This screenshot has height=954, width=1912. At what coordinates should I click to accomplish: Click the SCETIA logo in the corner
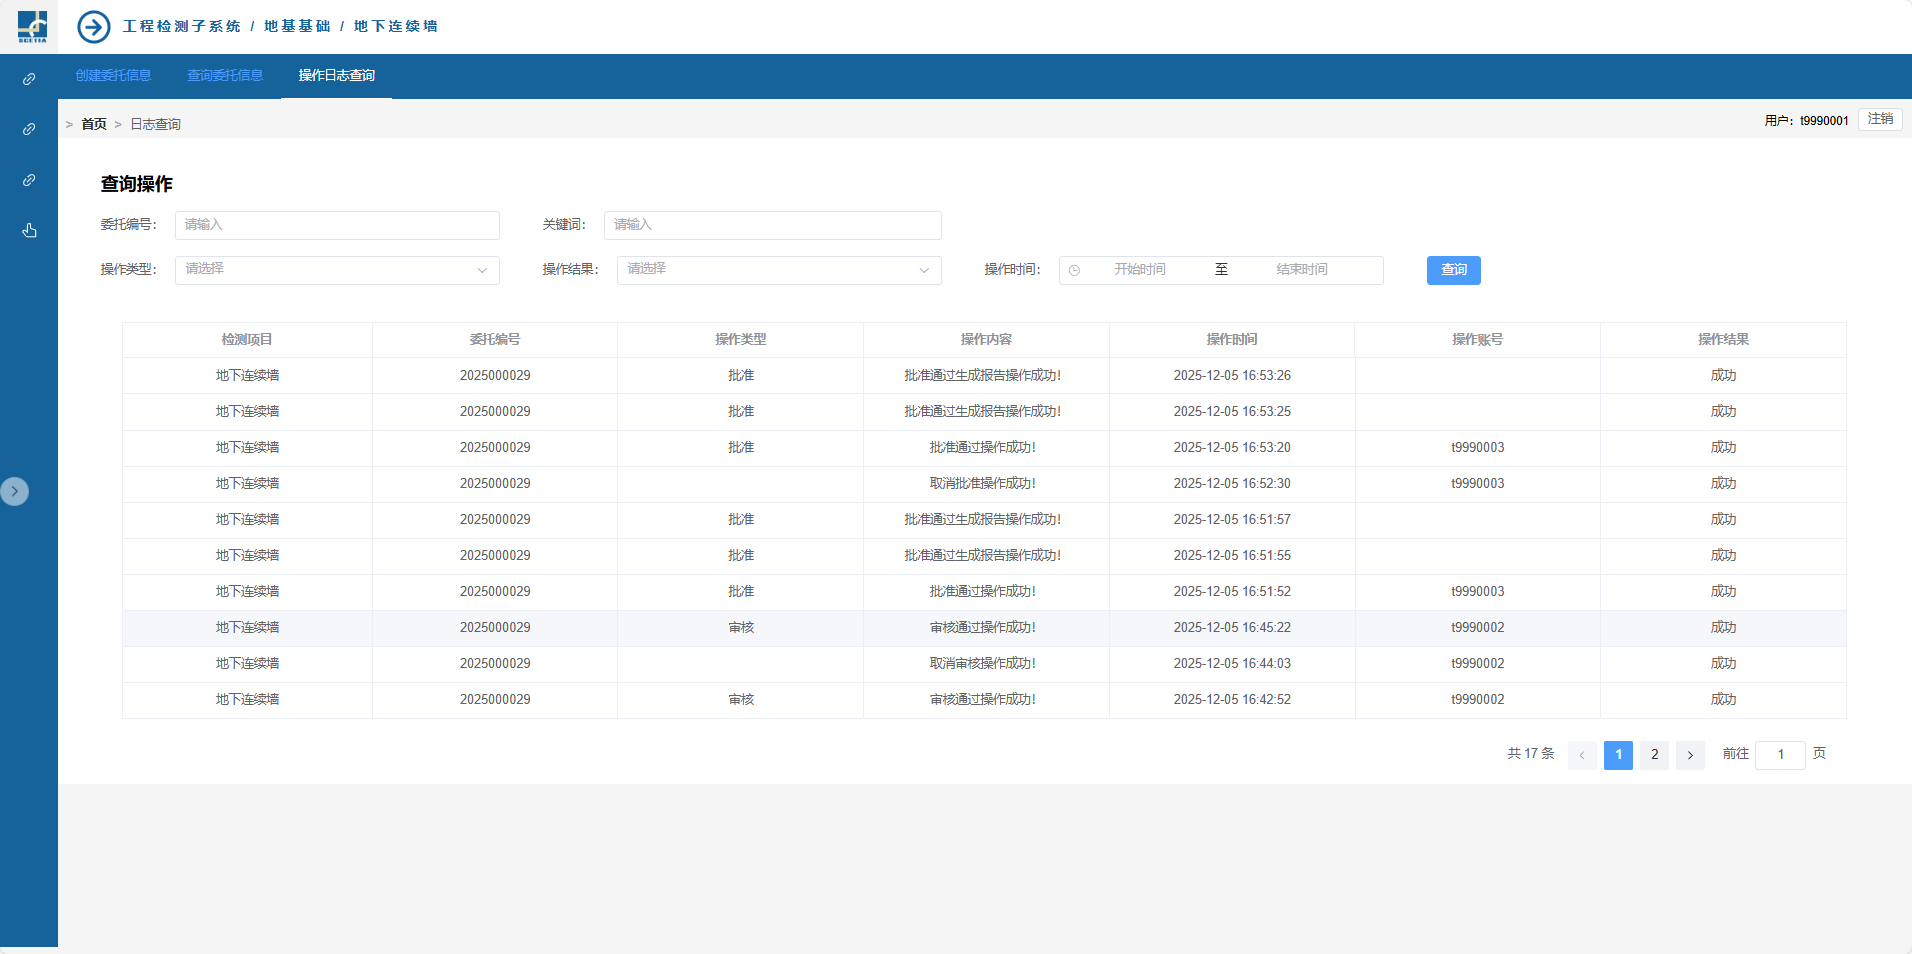coord(32,26)
